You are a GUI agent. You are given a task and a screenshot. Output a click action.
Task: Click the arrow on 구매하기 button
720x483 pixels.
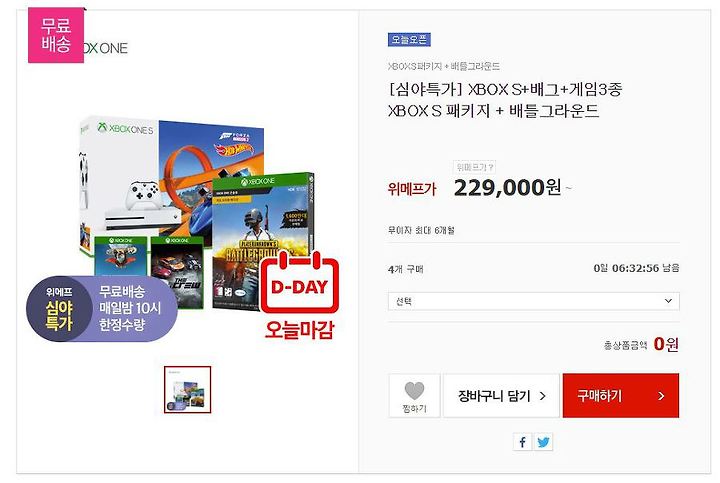click(x=661, y=396)
